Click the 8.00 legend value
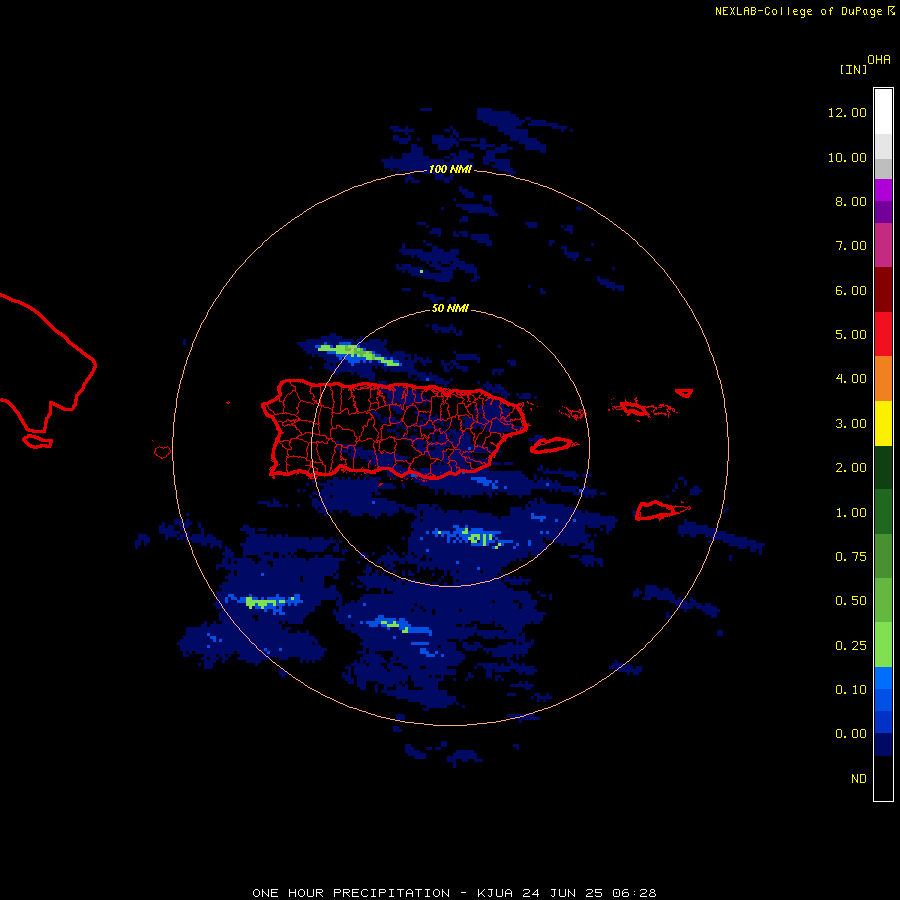This screenshot has height=900, width=900. [x=851, y=201]
